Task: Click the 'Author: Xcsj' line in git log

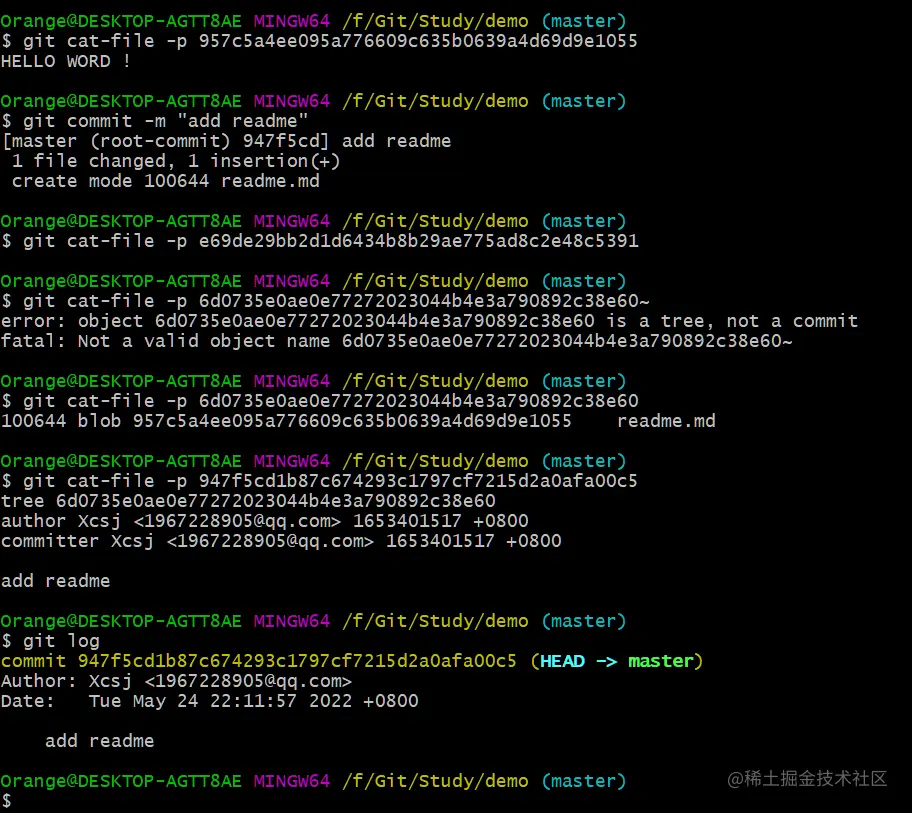Action: (177, 681)
